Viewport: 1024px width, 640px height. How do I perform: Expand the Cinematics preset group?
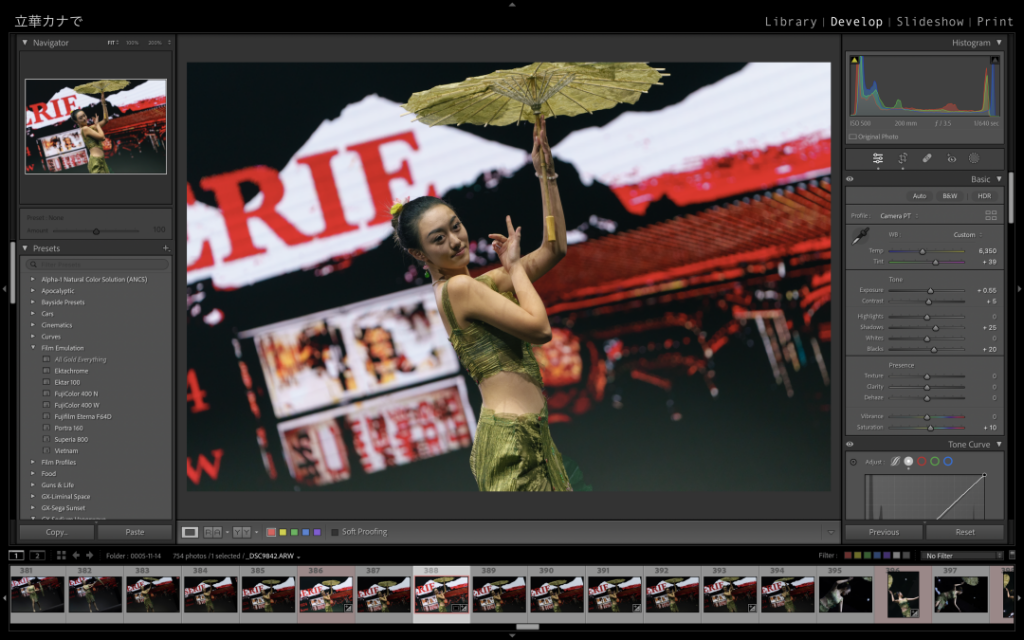[x=33, y=325]
